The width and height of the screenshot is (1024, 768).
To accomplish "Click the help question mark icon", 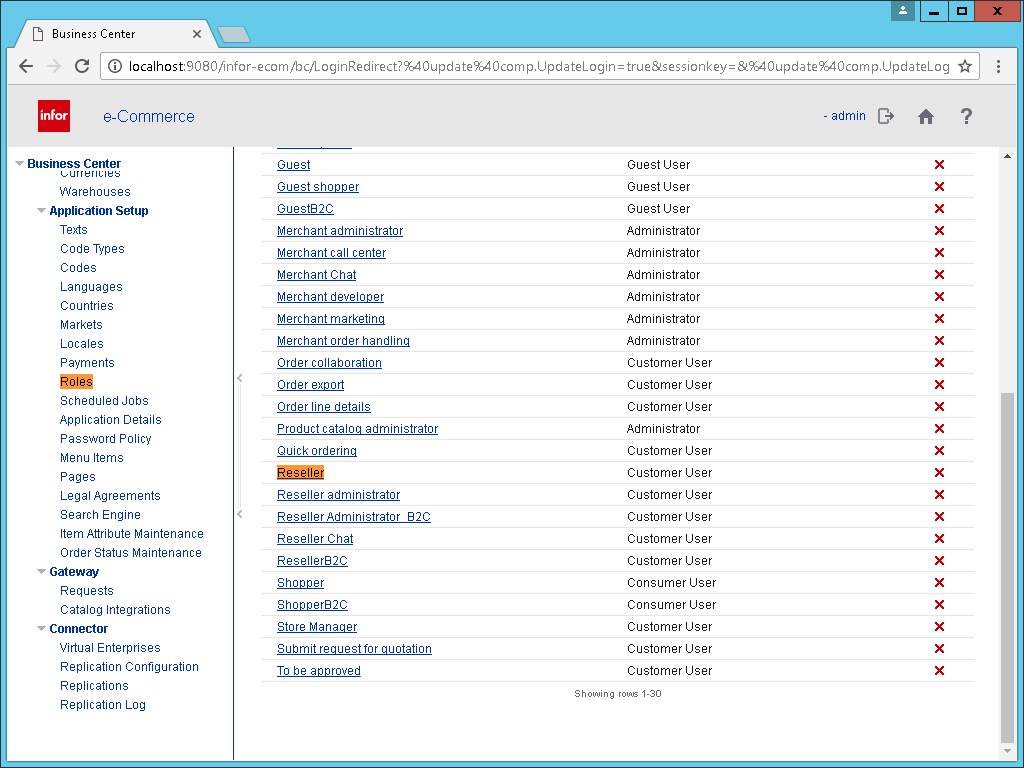I will 966,116.
